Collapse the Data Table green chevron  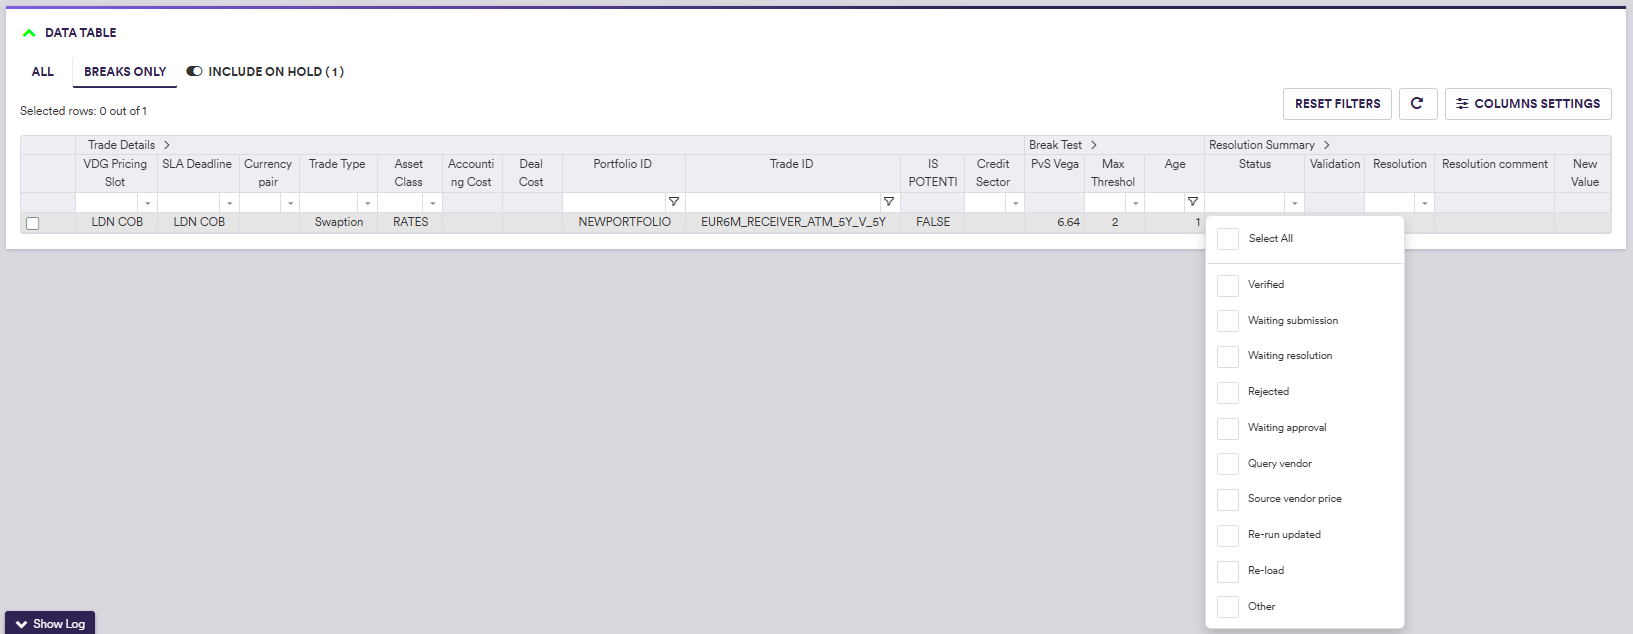[x=29, y=33]
